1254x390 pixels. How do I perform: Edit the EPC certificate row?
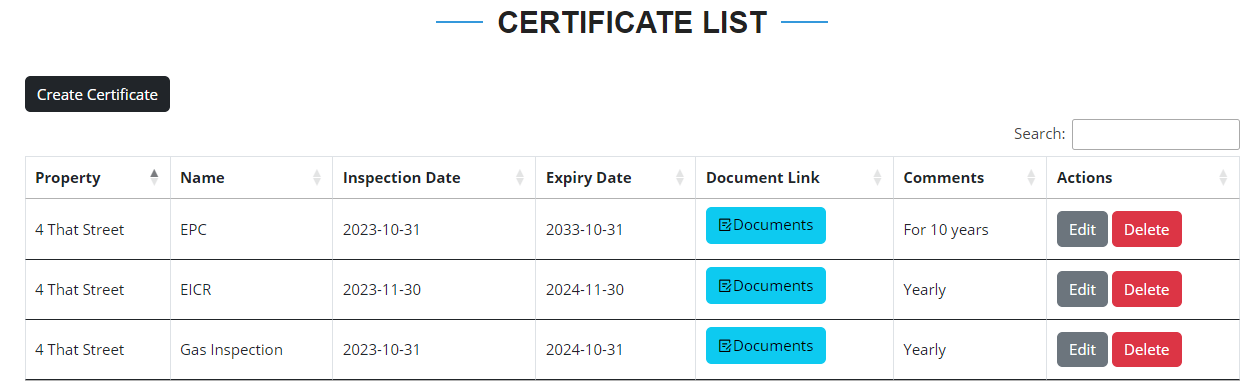[1082, 229]
